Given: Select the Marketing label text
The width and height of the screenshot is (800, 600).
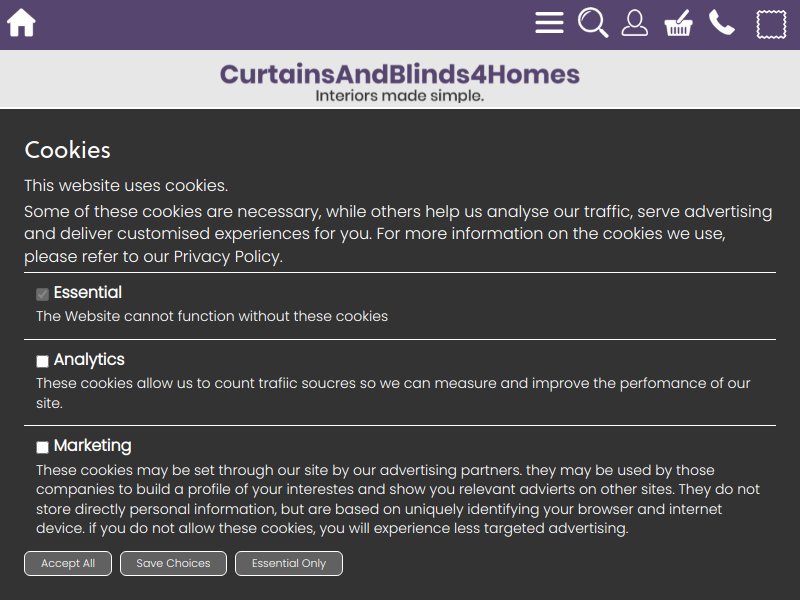Looking at the screenshot, I should tap(92, 446).
